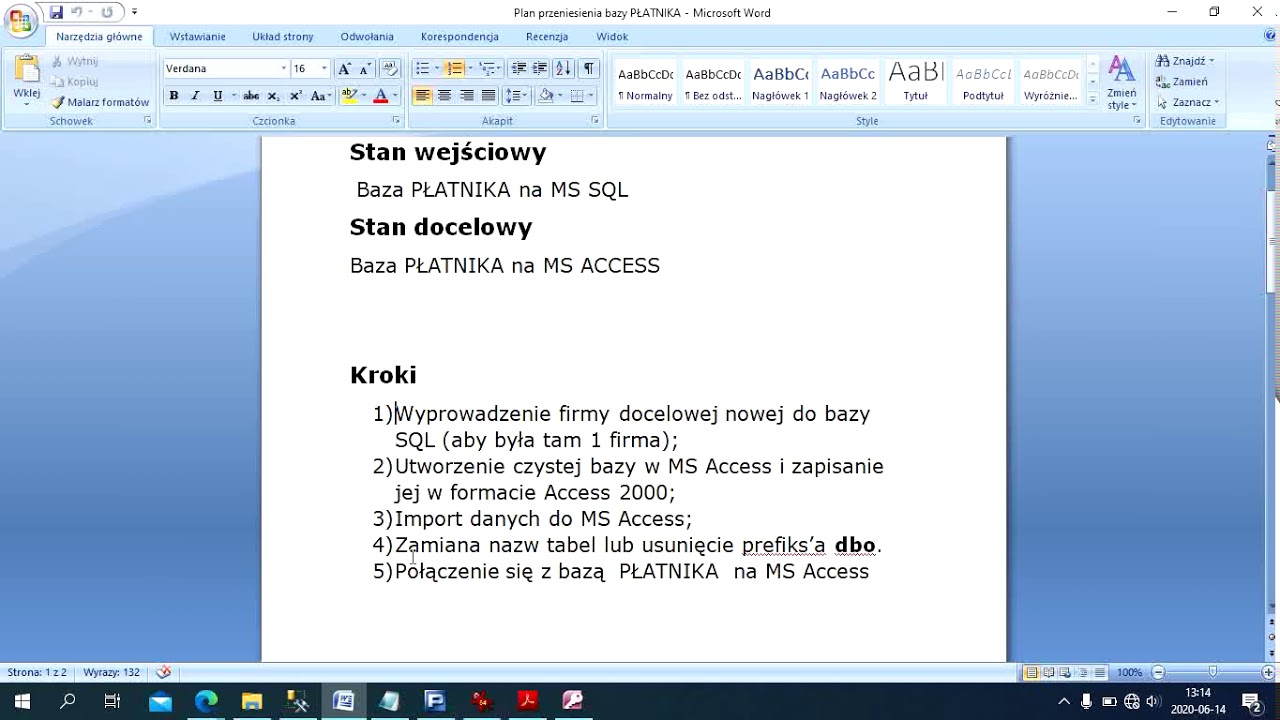Image resolution: width=1280 pixels, height=720 pixels.
Task: Apply the Bez odstępów style
Action: click(x=713, y=83)
